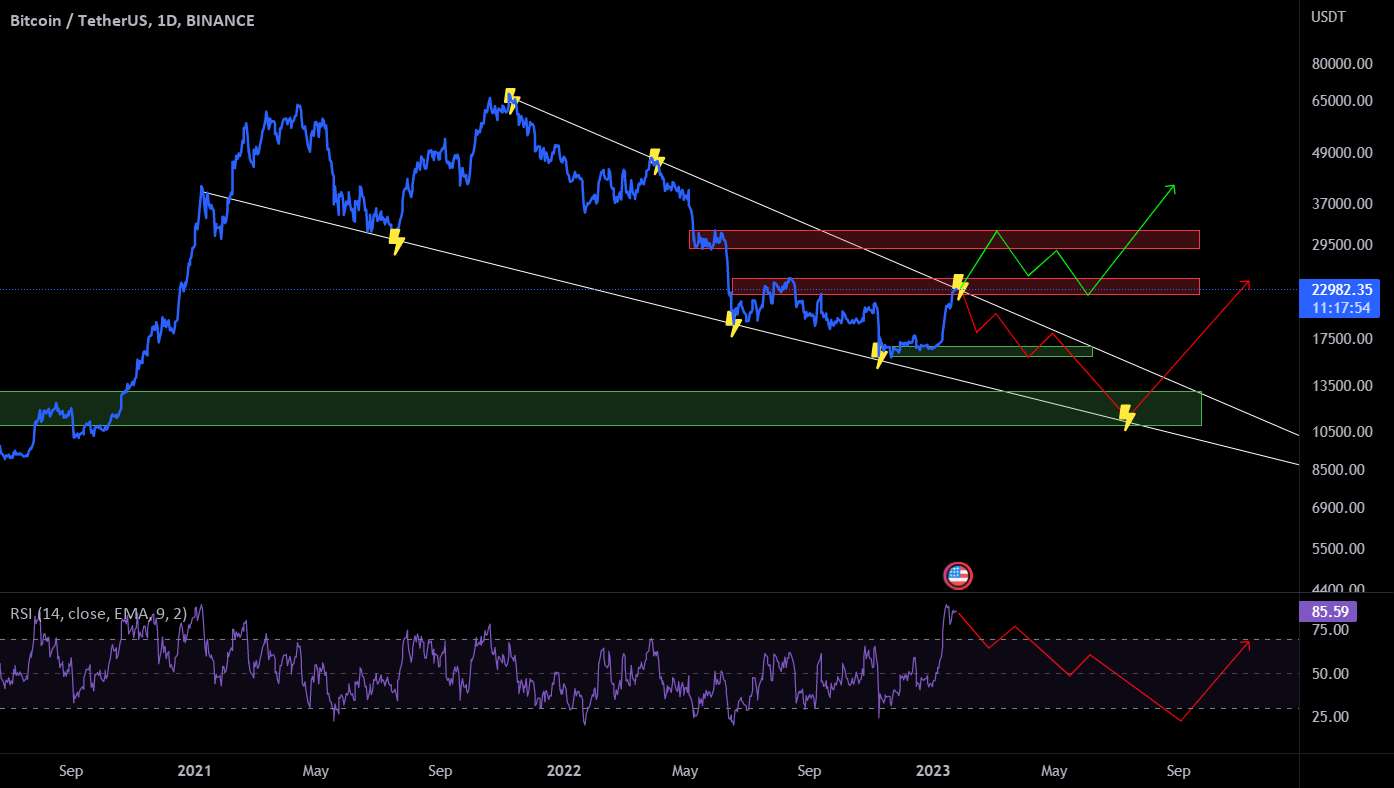Select the lower red resistance rectangle near 23000
Viewport: 1394px width, 788px height.
pos(965,286)
